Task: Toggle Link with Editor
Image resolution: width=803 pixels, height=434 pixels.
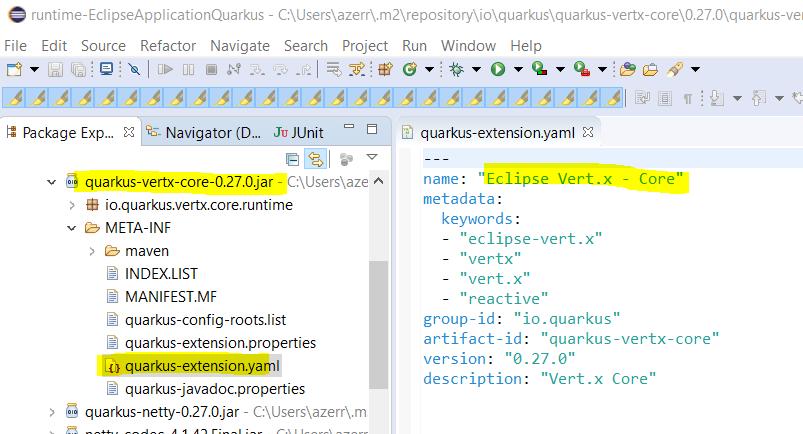Action: 315,160
